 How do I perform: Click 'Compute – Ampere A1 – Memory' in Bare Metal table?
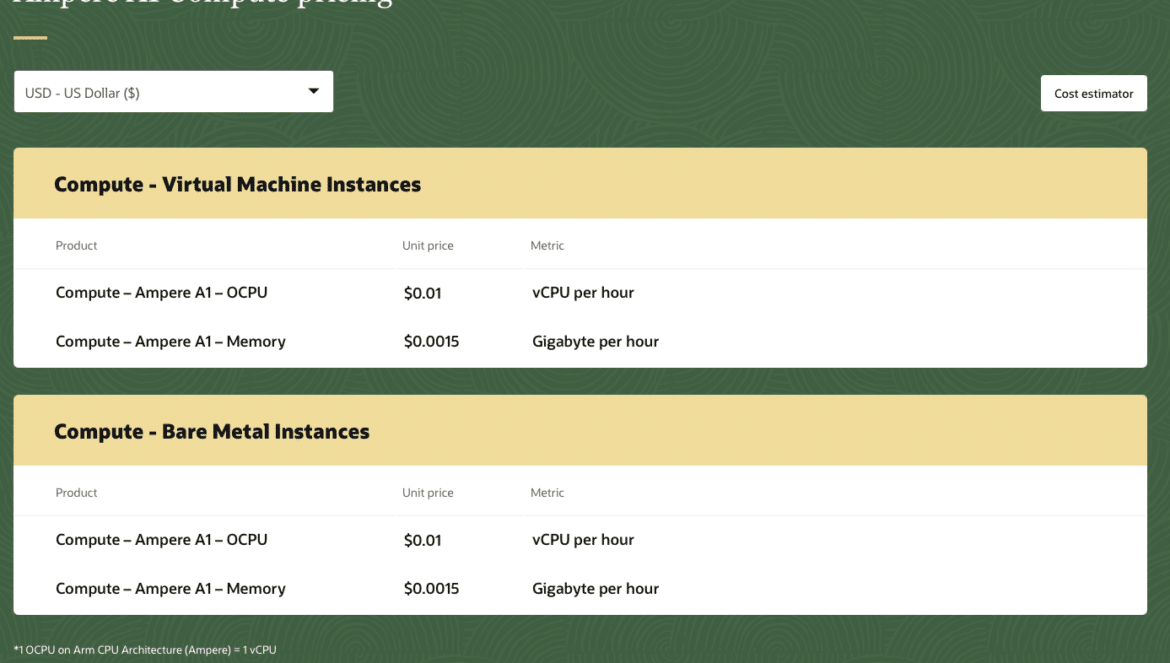(x=170, y=588)
